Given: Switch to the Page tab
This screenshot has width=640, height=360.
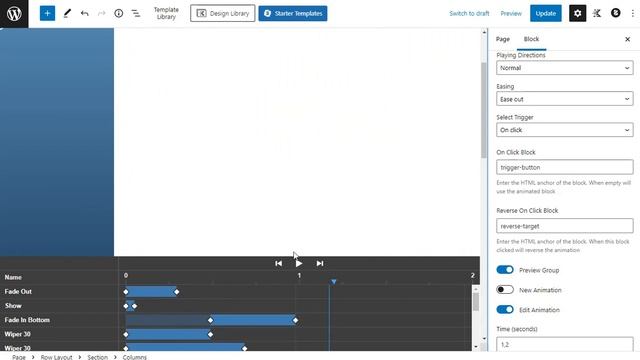Looking at the screenshot, I should tap(503, 39).
